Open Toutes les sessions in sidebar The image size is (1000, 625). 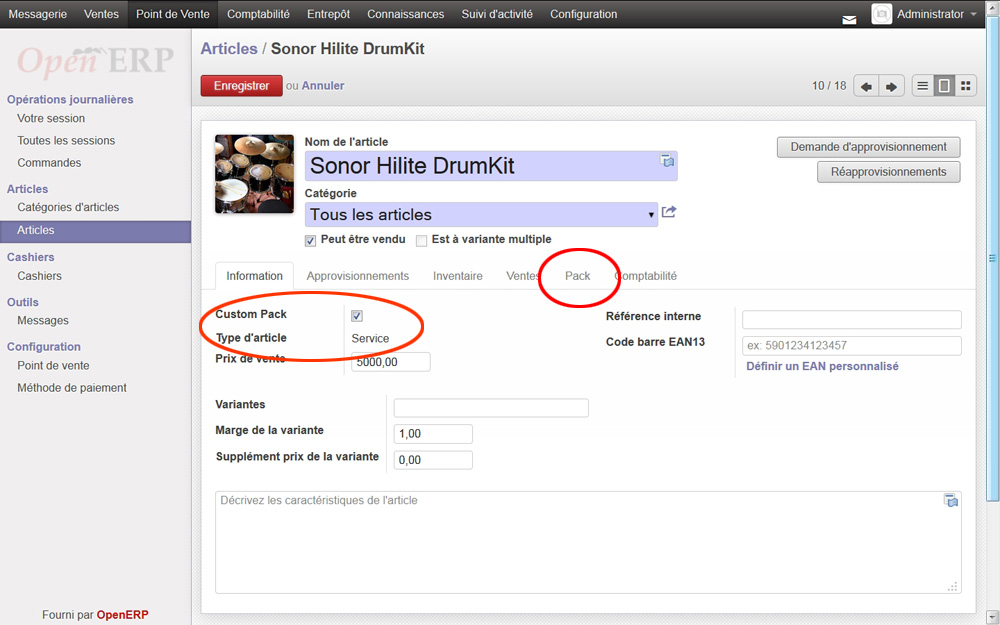tap(66, 140)
